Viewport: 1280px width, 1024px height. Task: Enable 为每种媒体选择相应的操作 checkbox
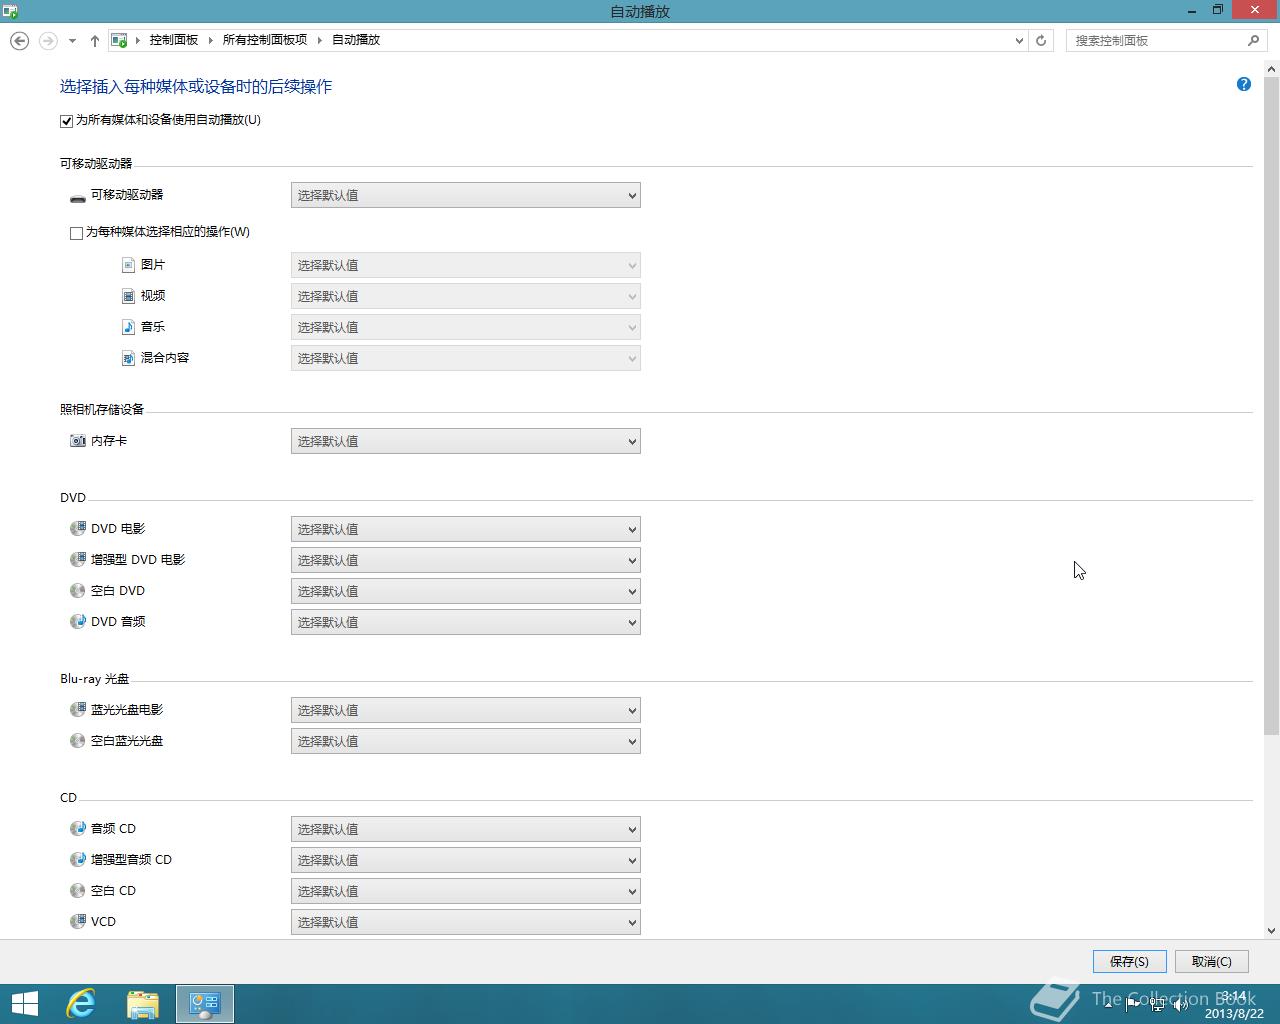76,233
